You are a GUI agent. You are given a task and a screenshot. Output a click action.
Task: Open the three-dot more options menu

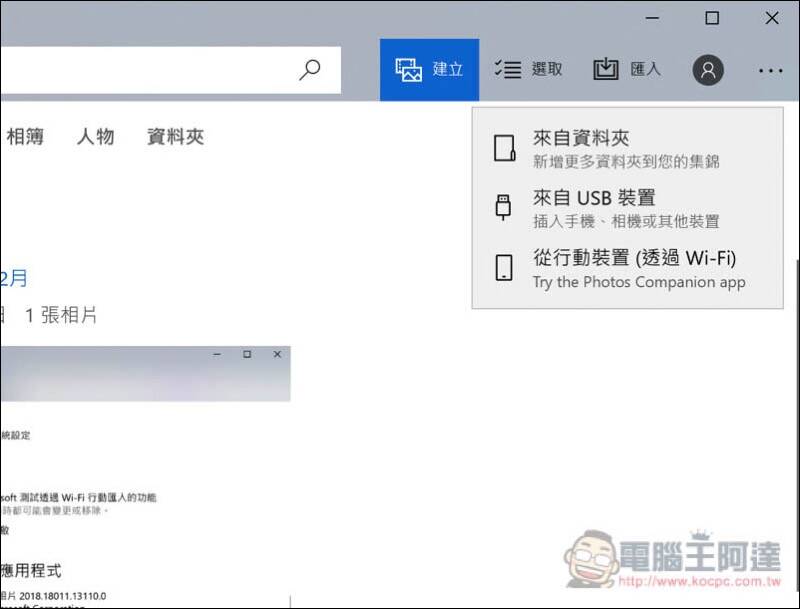(x=770, y=71)
